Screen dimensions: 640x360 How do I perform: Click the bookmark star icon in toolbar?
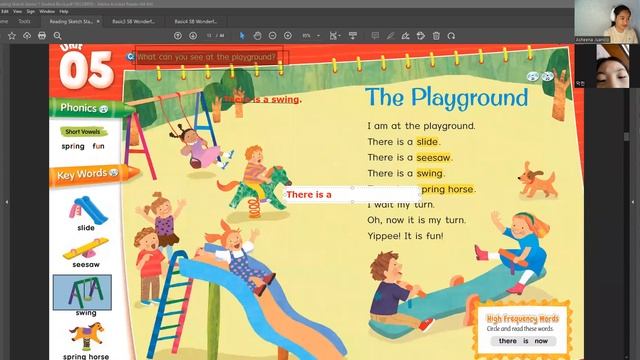(12, 36)
